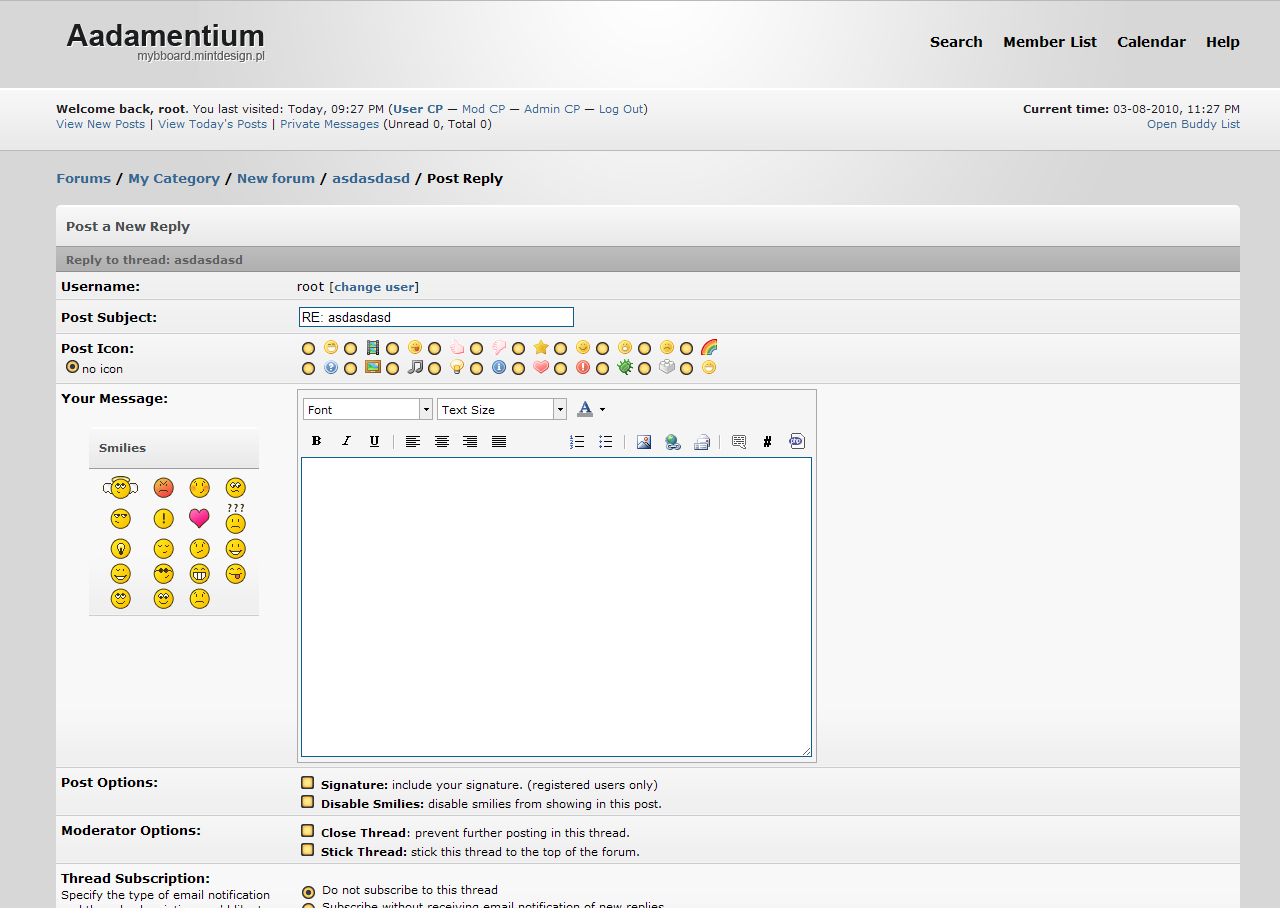Viewport: 1280px width, 908px height.
Task: Open the font color picker dropdown
Action: [602, 409]
